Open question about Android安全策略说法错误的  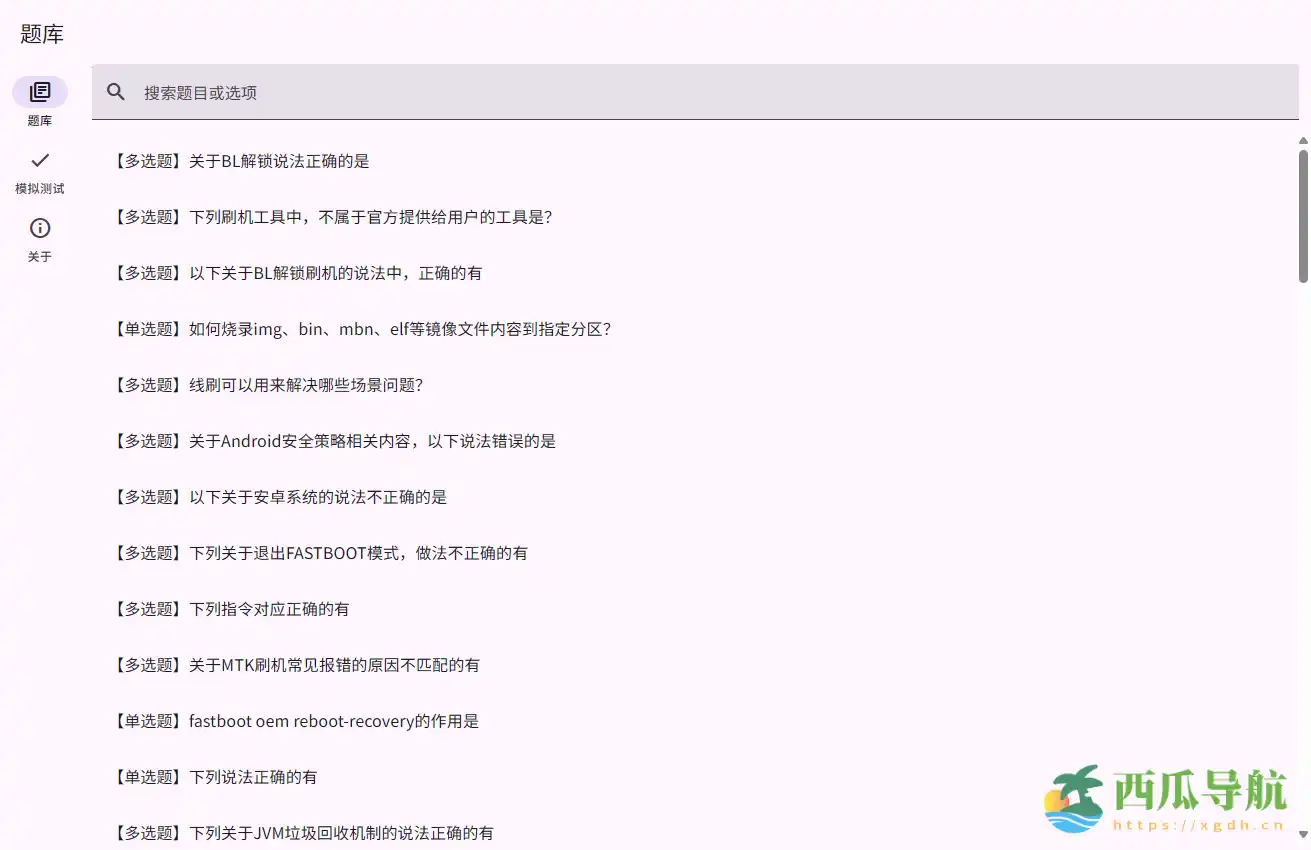[334, 440]
